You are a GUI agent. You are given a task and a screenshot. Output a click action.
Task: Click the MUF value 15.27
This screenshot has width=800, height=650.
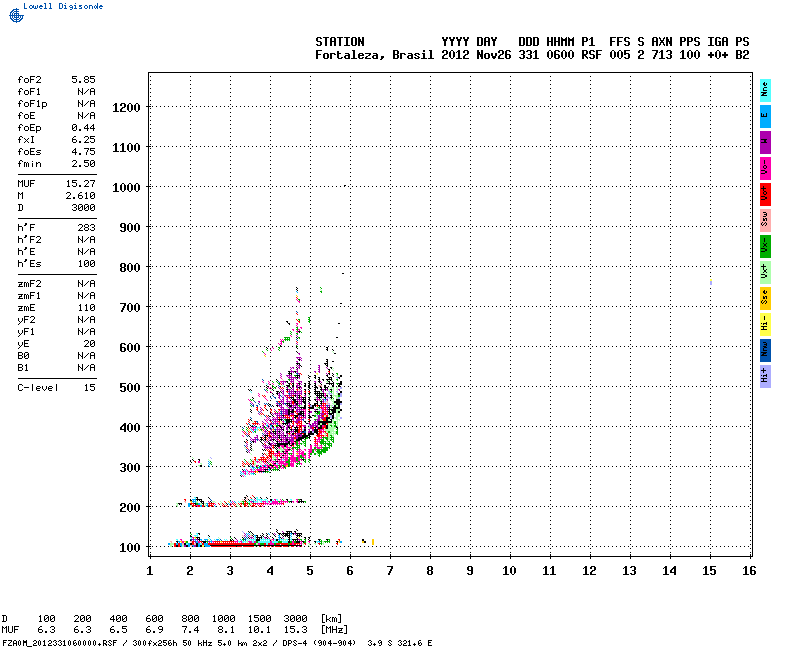click(81, 184)
